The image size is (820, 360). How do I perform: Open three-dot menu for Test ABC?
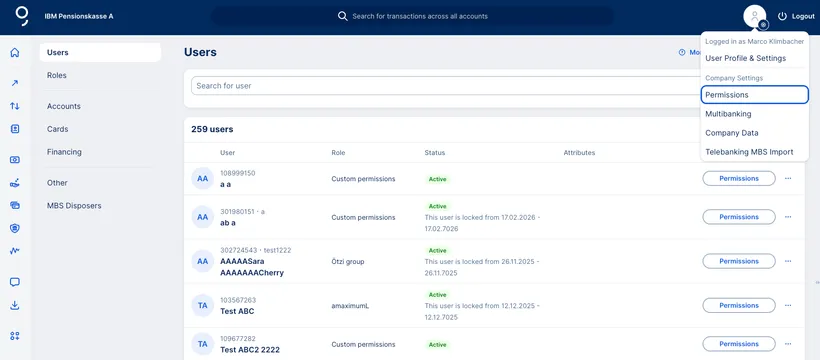[x=788, y=305]
